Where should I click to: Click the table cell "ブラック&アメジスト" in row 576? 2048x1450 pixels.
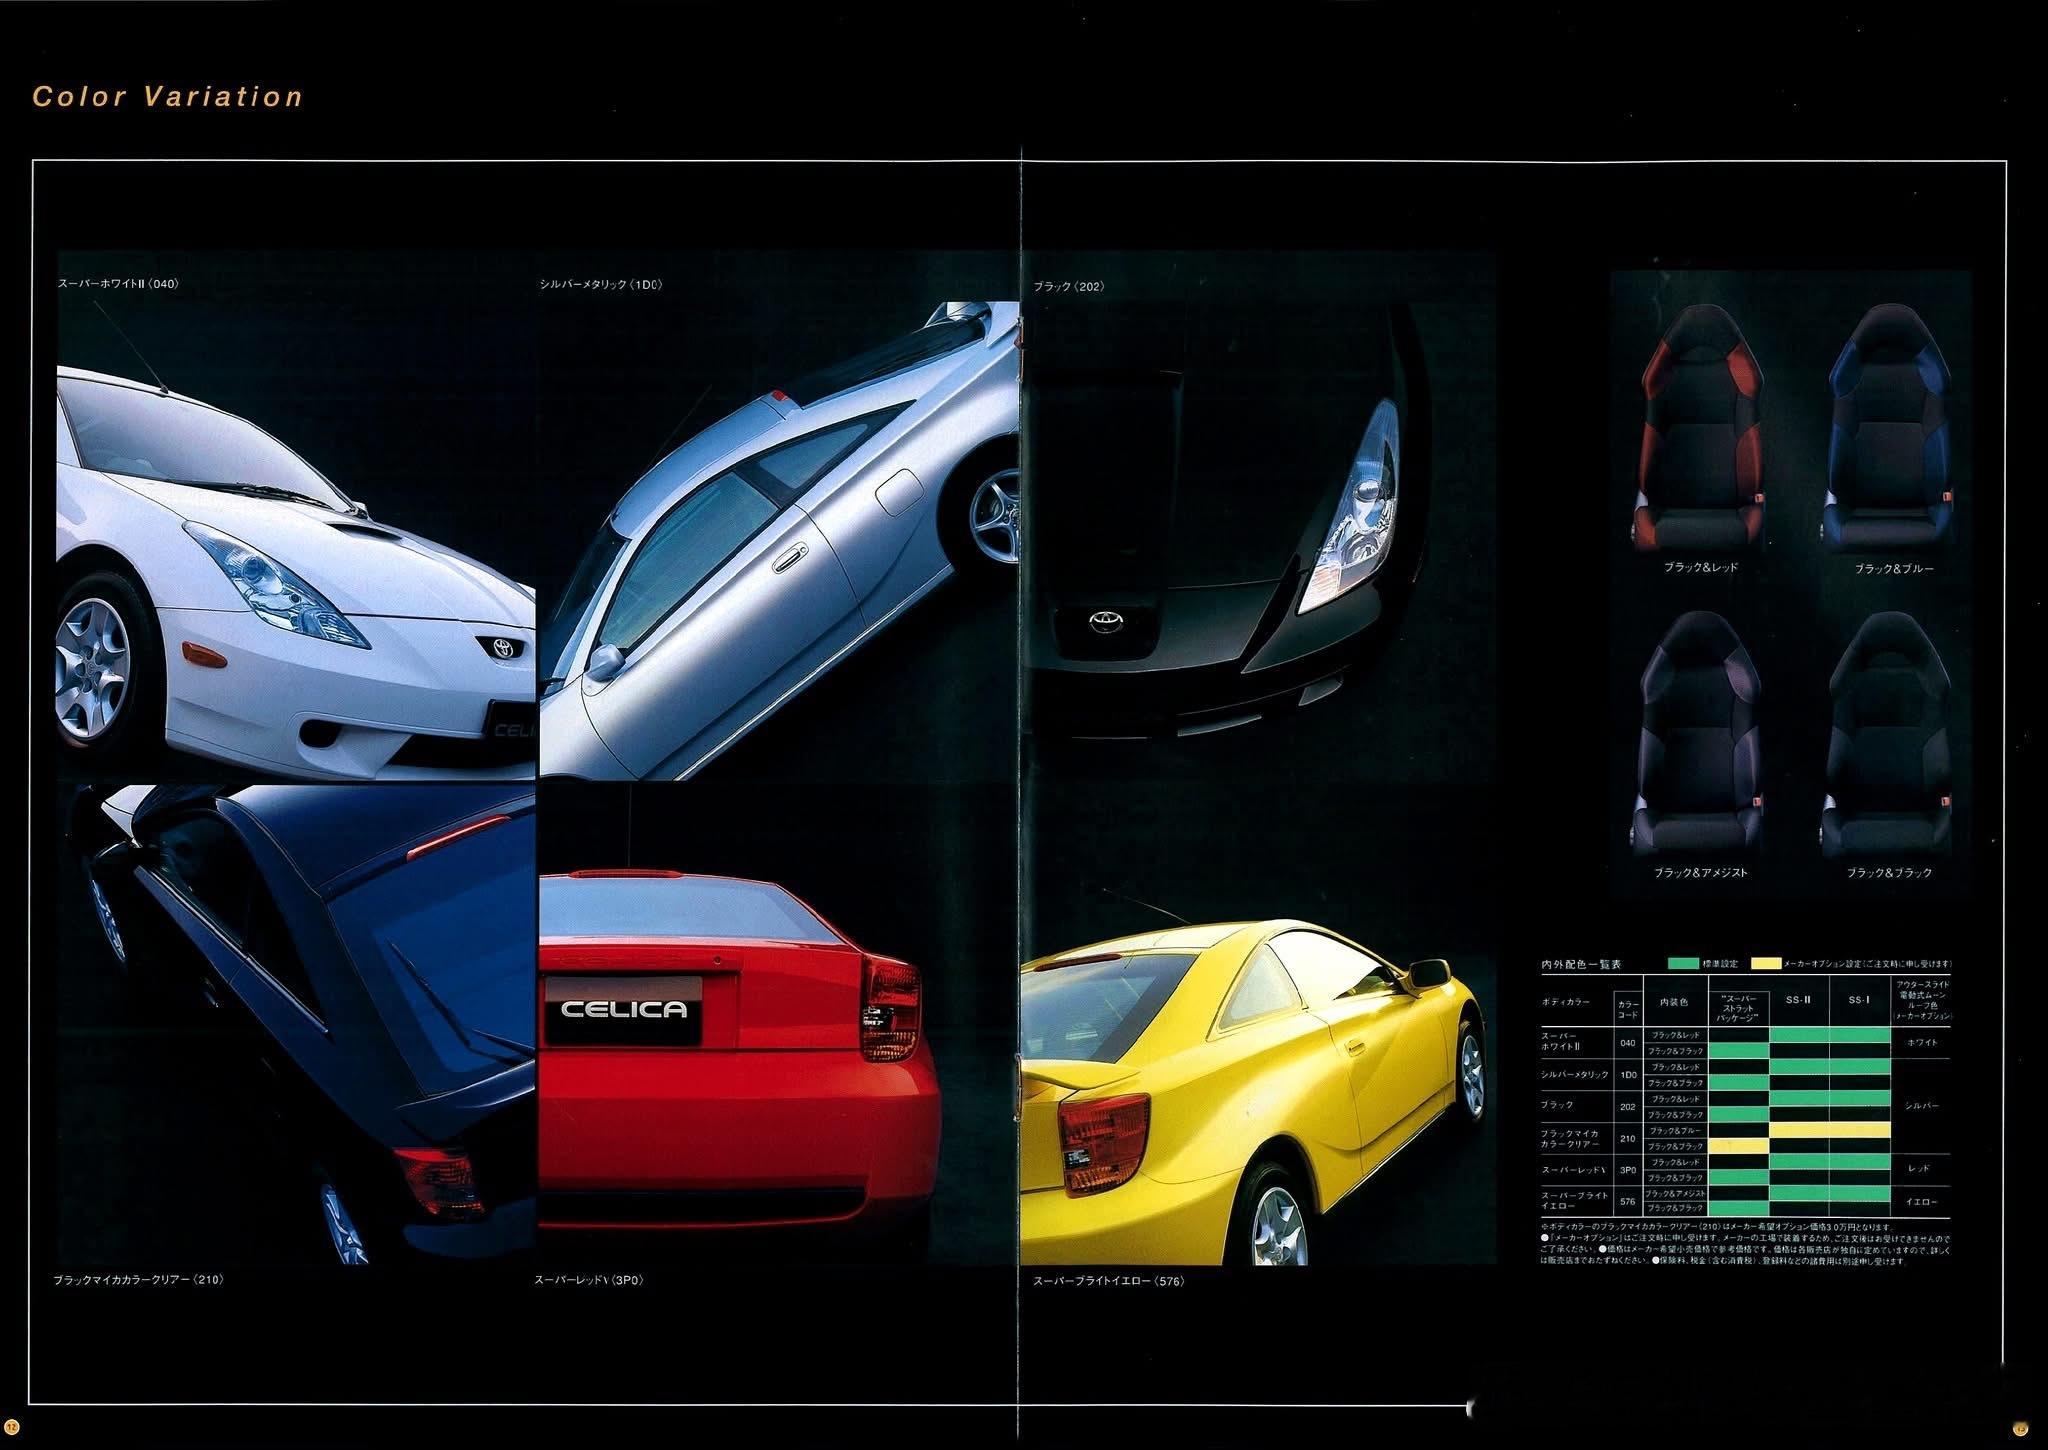[1674, 1193]
